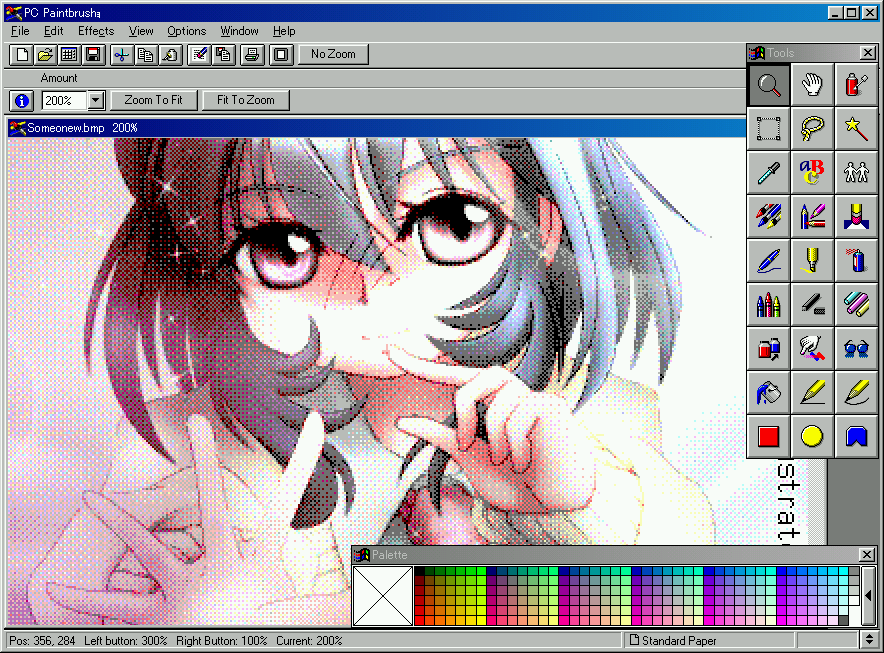
Task: Pick the black swatch in the top-left corner of the palette grid
Action: pyautogui.click(x=419, y=571)
